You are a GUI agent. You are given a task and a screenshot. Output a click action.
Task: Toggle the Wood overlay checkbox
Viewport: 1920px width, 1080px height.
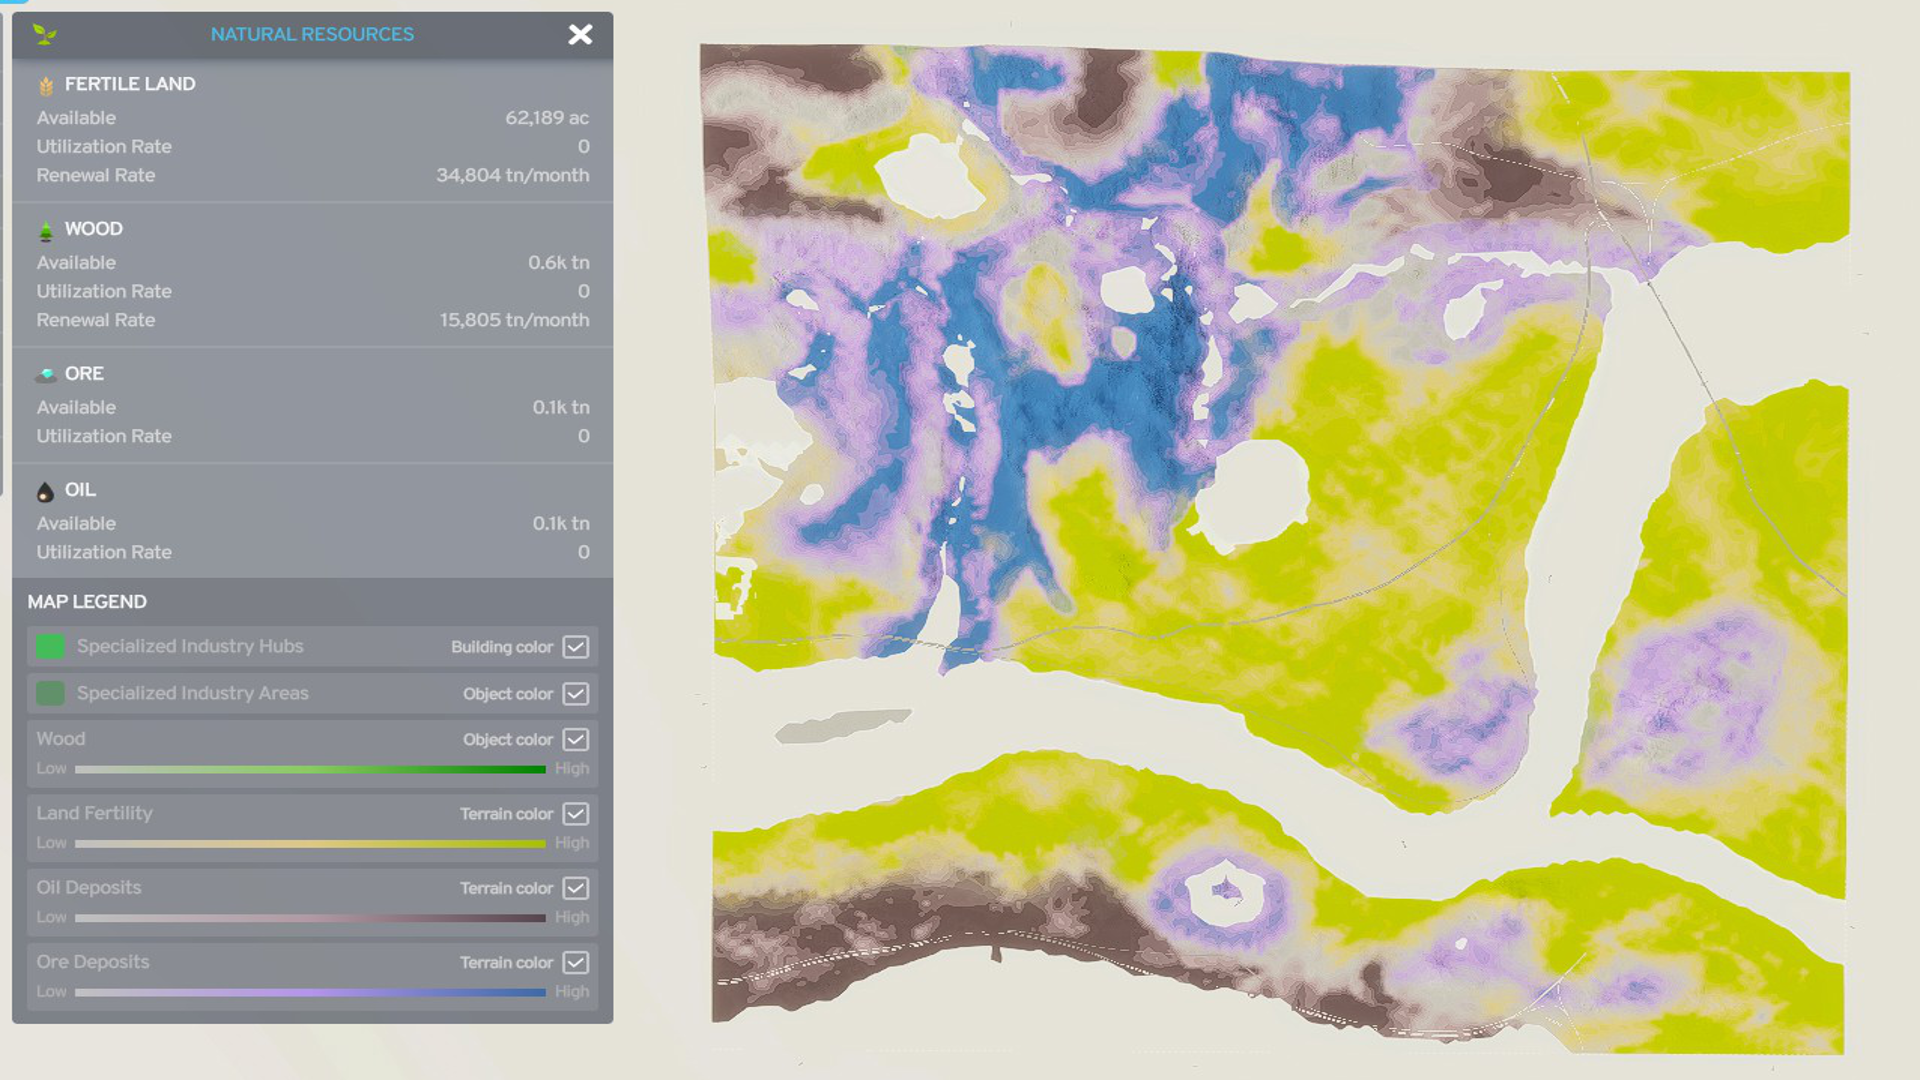pos(576,740)
